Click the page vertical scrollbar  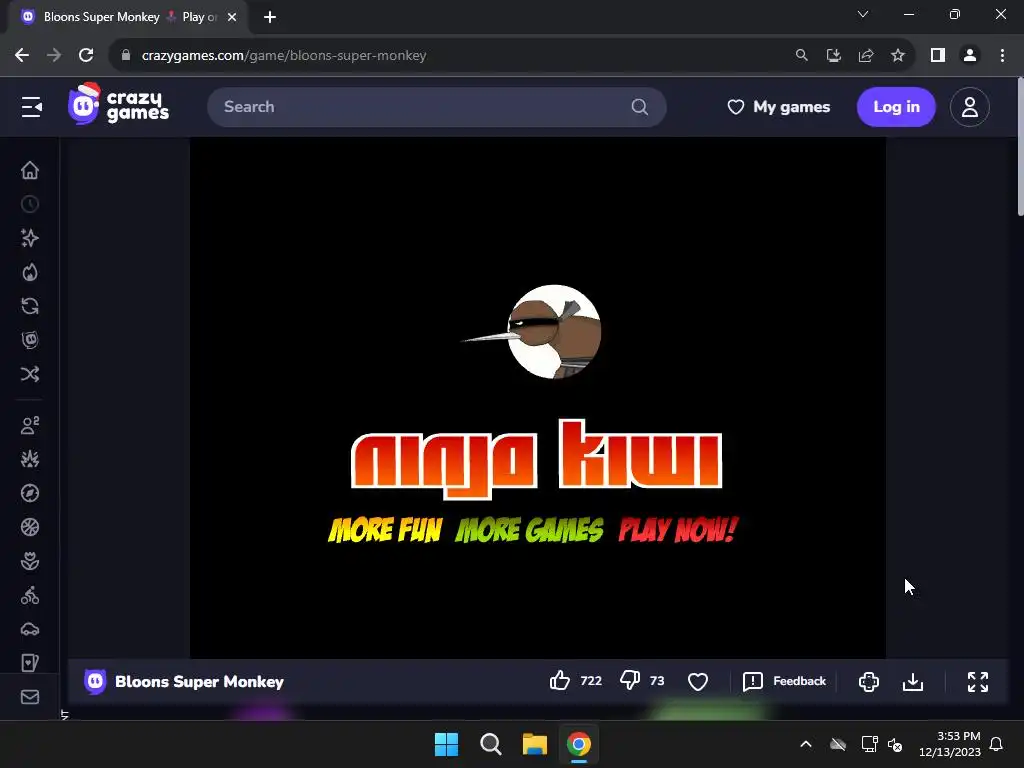tap(1019, 147)
